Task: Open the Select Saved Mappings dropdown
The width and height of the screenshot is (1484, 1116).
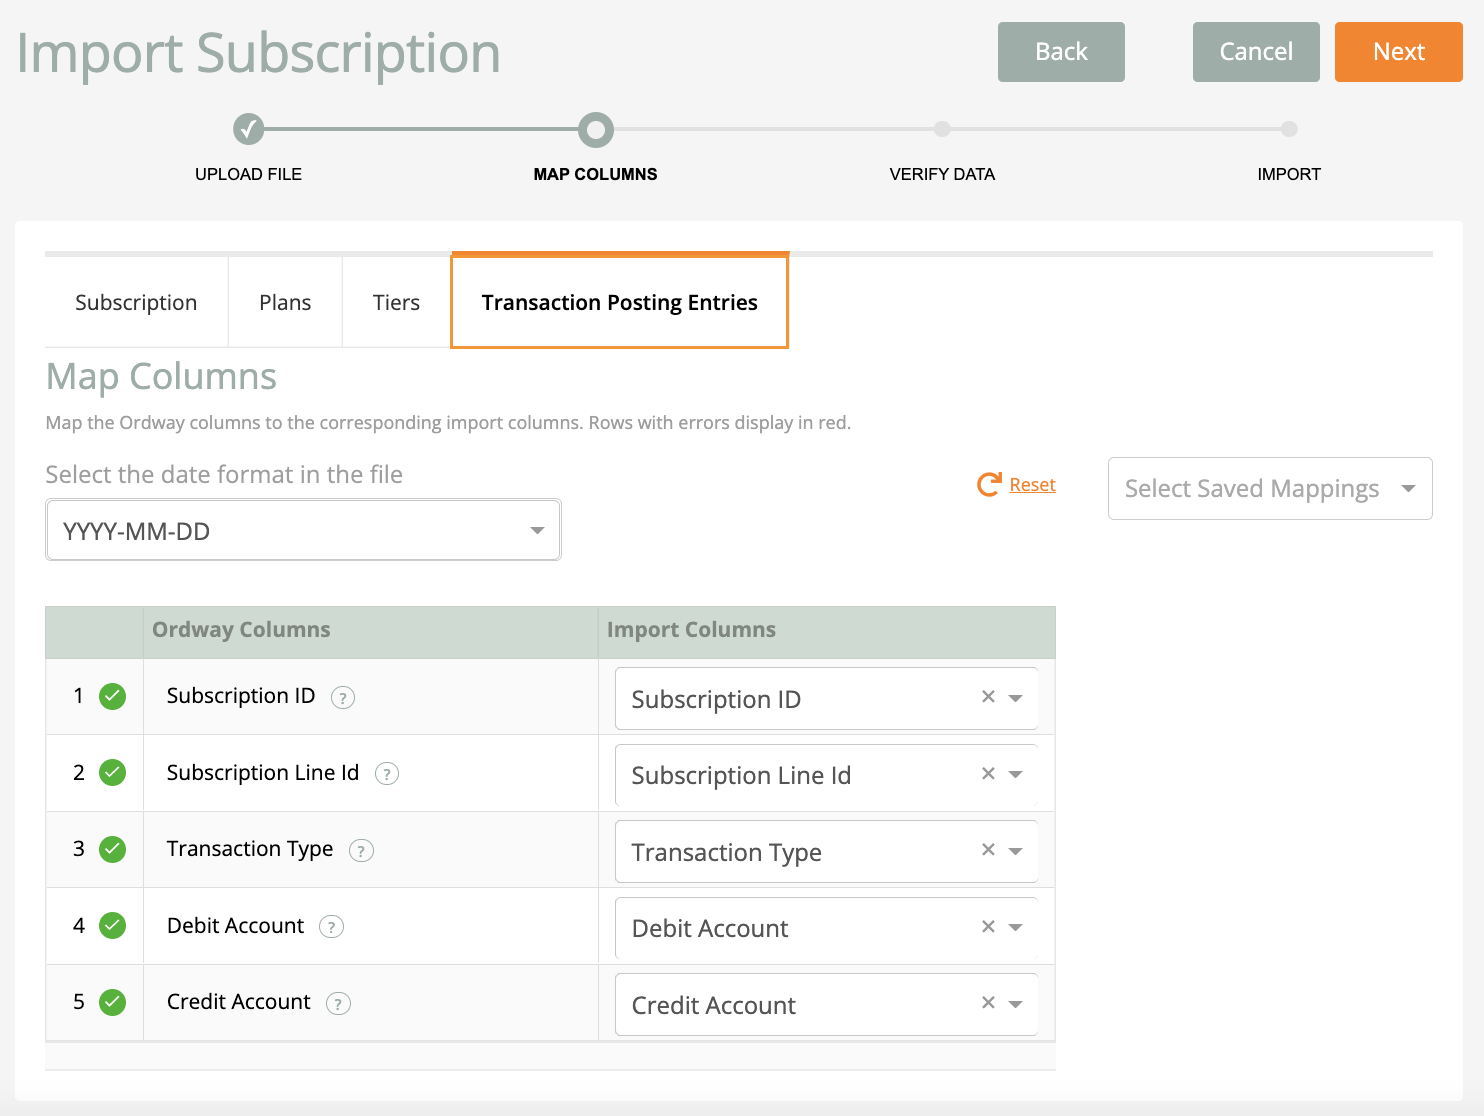Action: coord(1270,488)
